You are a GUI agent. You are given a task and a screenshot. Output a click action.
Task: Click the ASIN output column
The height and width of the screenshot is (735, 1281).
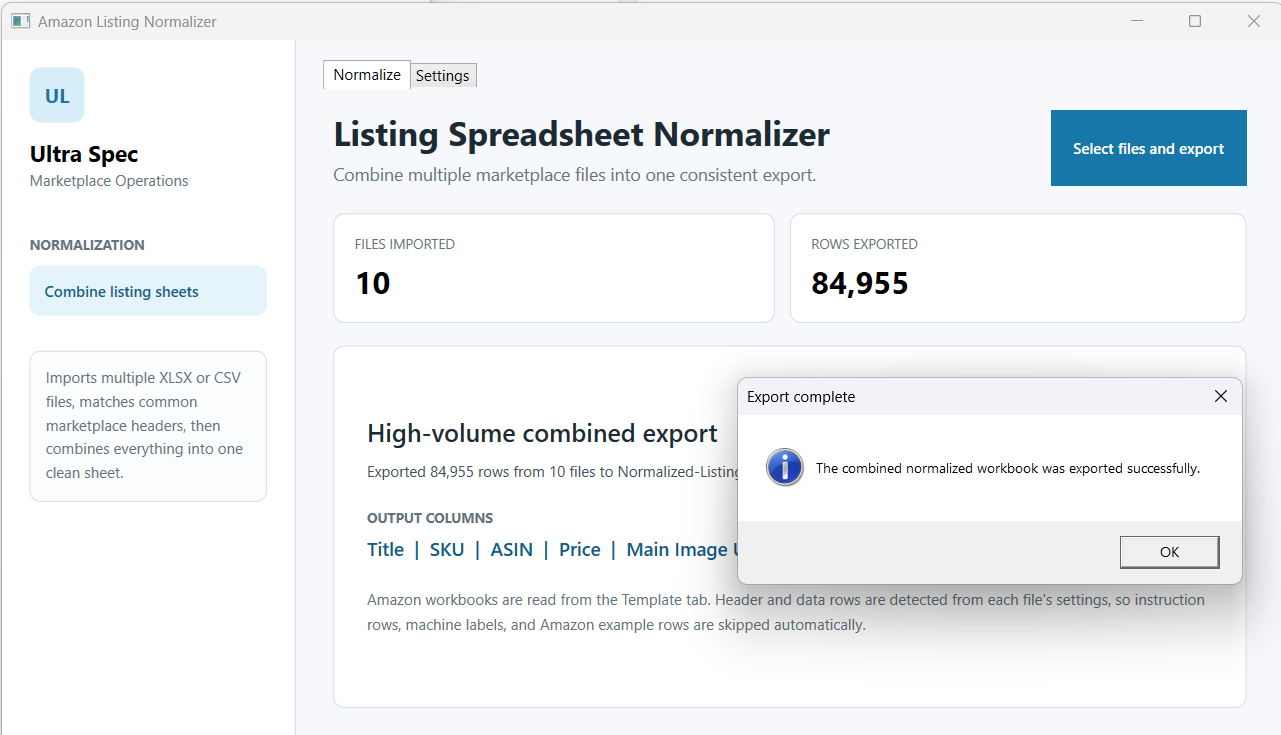[x=512, y=550]
